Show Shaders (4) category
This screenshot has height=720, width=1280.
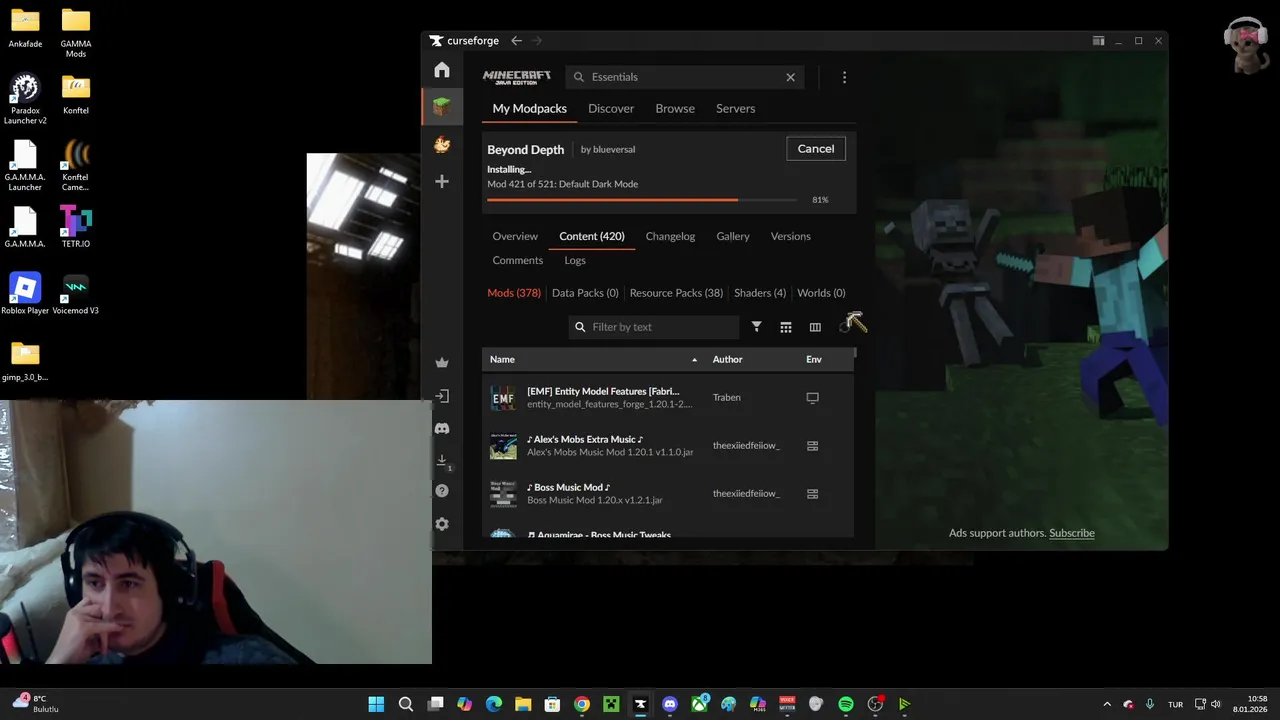click(x=760, y=293)
